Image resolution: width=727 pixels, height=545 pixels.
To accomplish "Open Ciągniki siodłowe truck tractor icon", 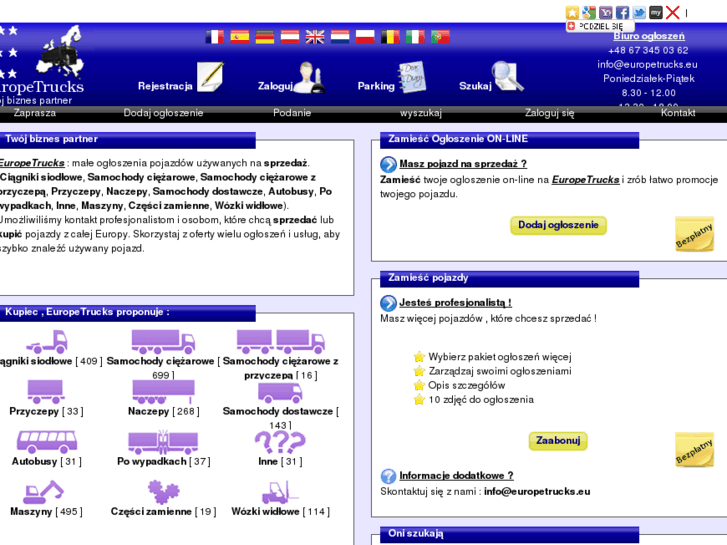I will pos(47,342).
